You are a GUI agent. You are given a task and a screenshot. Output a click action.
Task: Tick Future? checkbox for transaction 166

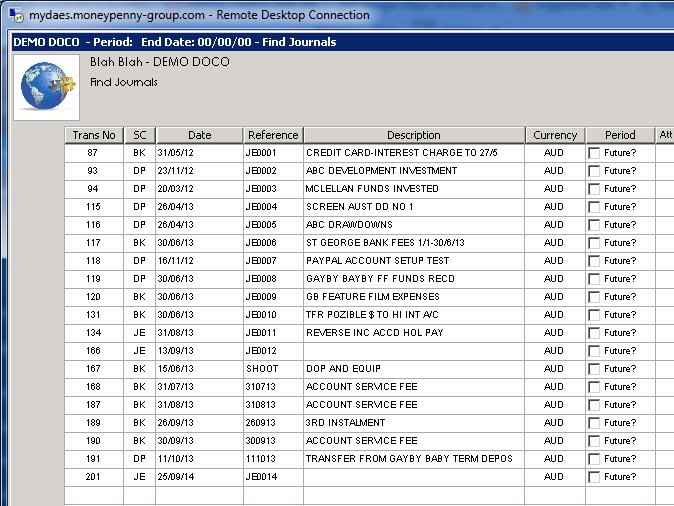pos(594,351)
